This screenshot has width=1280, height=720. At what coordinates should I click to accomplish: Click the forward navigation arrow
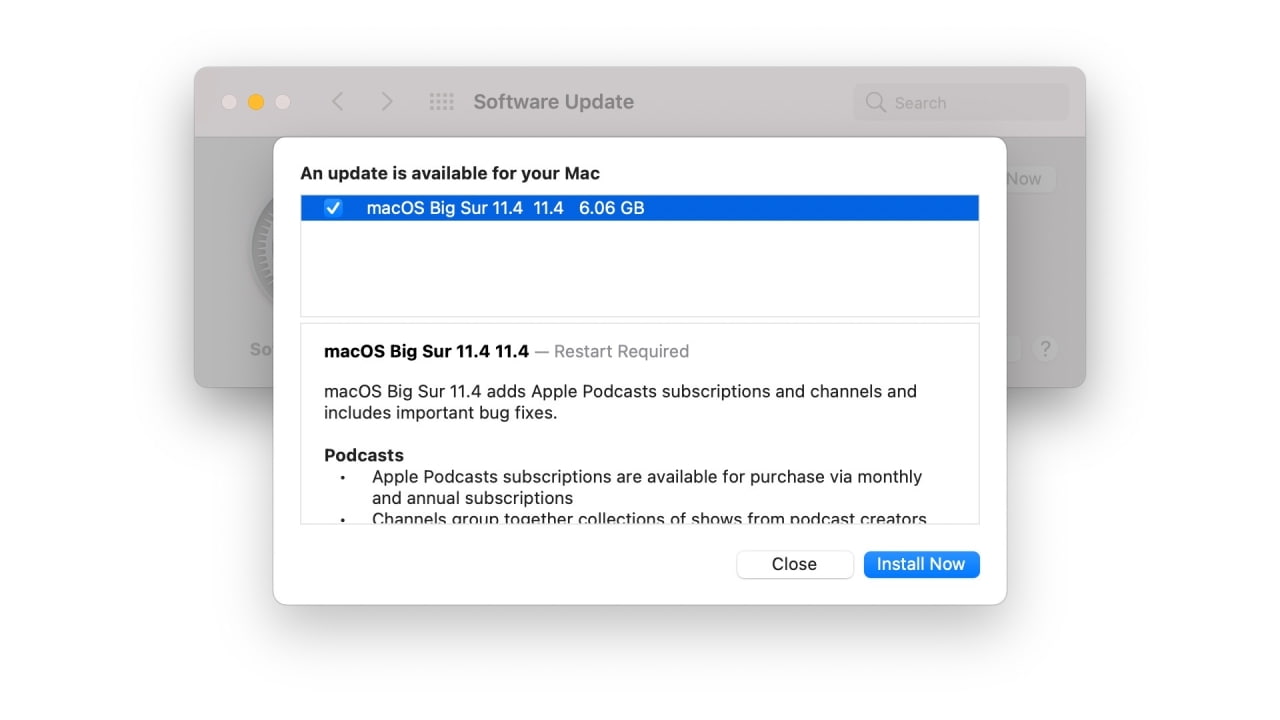pos(387,101)
